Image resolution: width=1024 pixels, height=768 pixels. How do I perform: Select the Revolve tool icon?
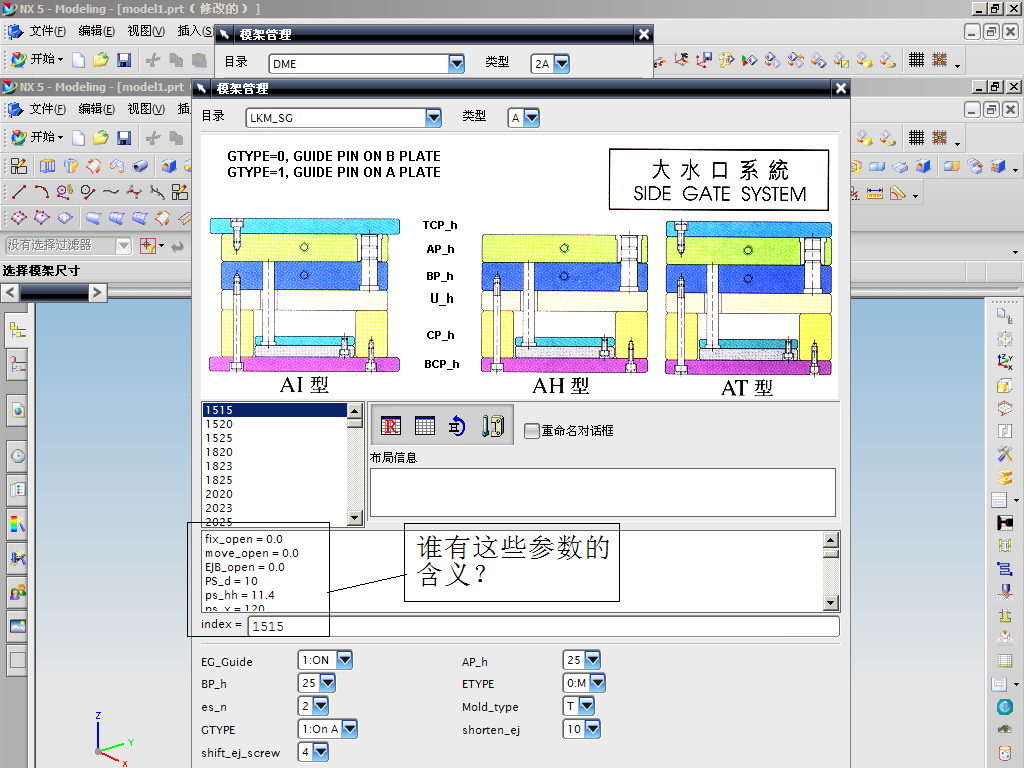71,166
